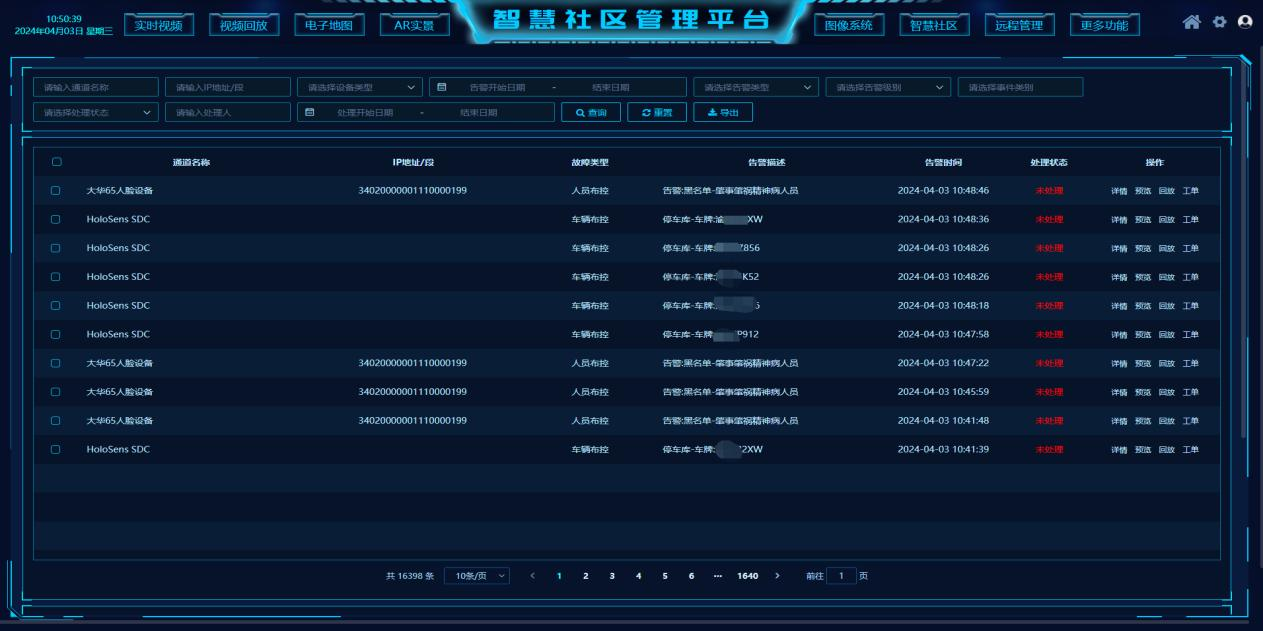This screenshot has width=1263, height=631.
Task: Open 详情 for the 10:48:46 alarm
Action: pyautogui.click(x=1119, y=191)
